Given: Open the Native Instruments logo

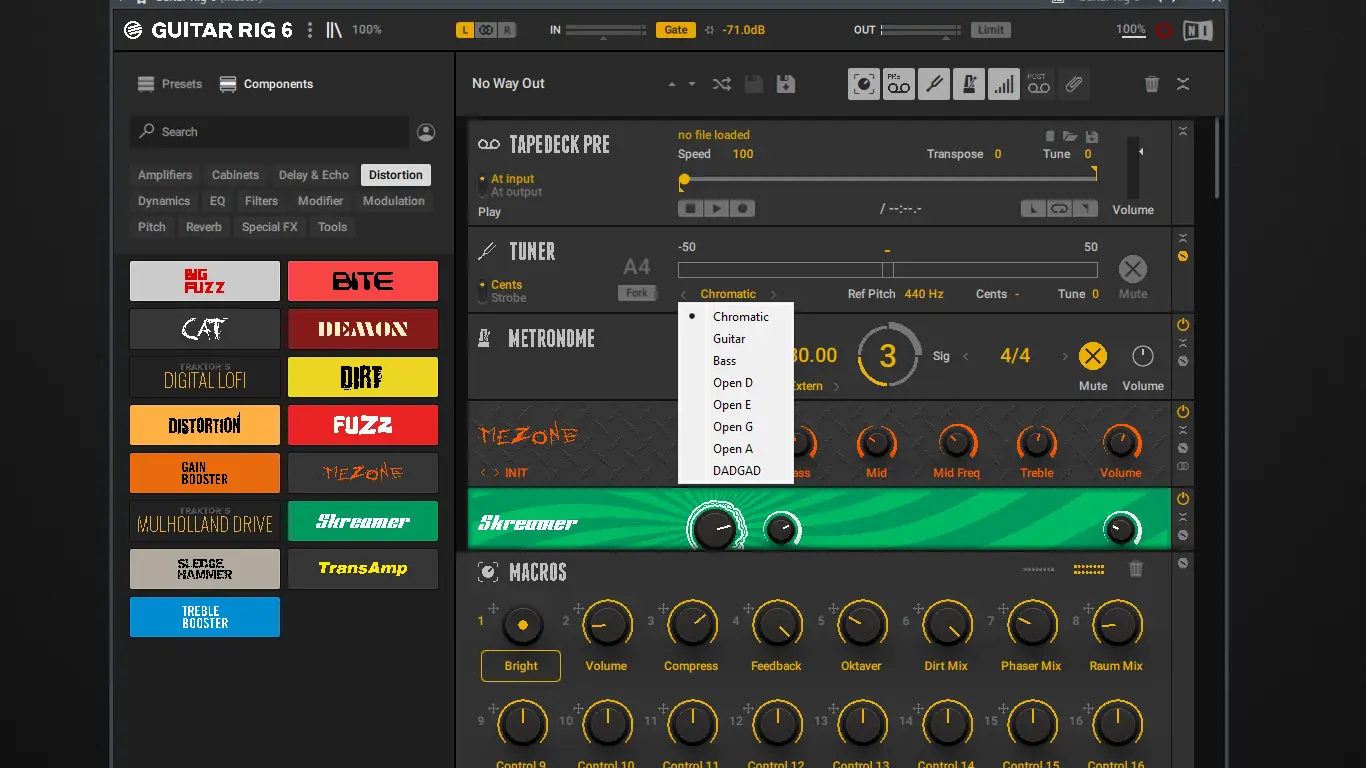Looking at the screenshot, I should 1197,30.
